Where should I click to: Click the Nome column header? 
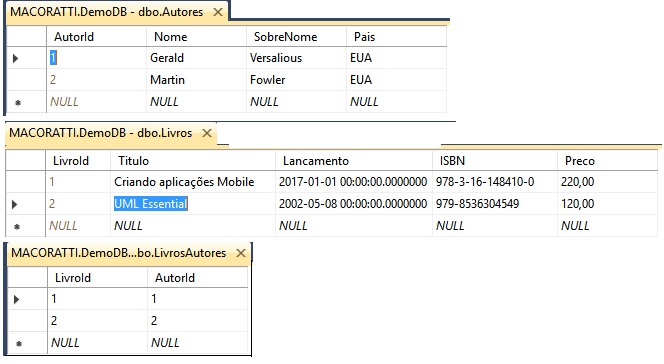tap(196, 36)
